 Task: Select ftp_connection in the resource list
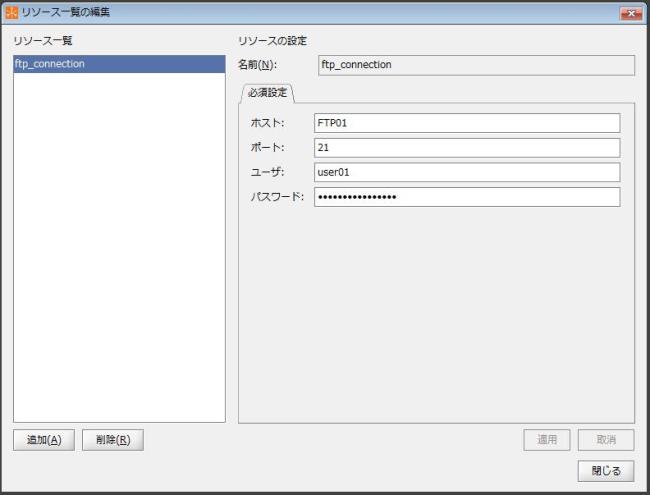[119, 65]
